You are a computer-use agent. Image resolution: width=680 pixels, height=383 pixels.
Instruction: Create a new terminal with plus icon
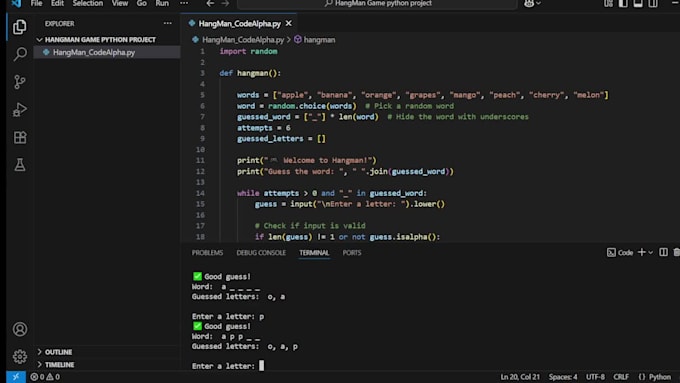pos(641,252)
